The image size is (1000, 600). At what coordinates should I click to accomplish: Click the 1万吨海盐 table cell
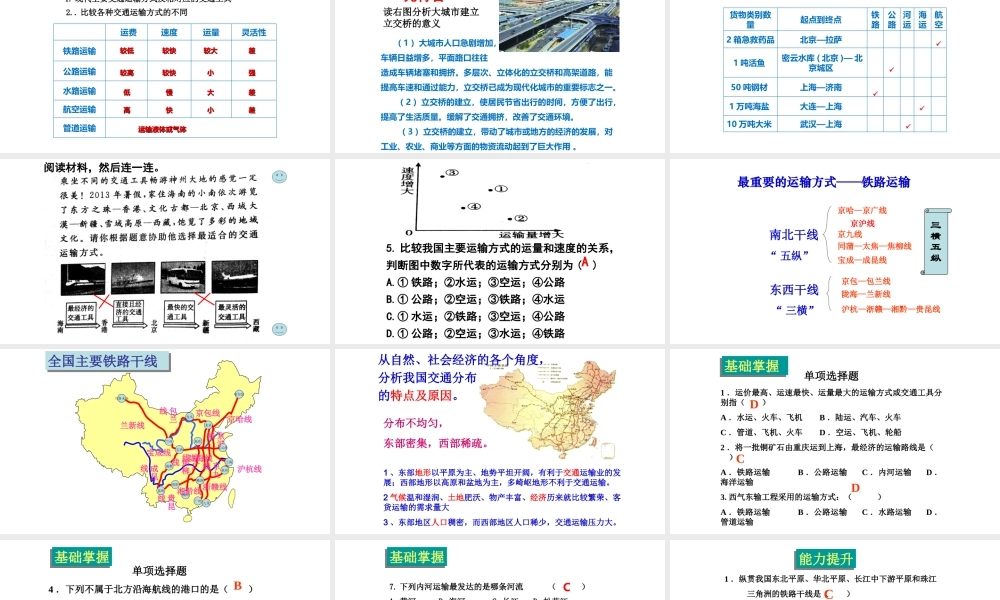[x=750, y=106]
